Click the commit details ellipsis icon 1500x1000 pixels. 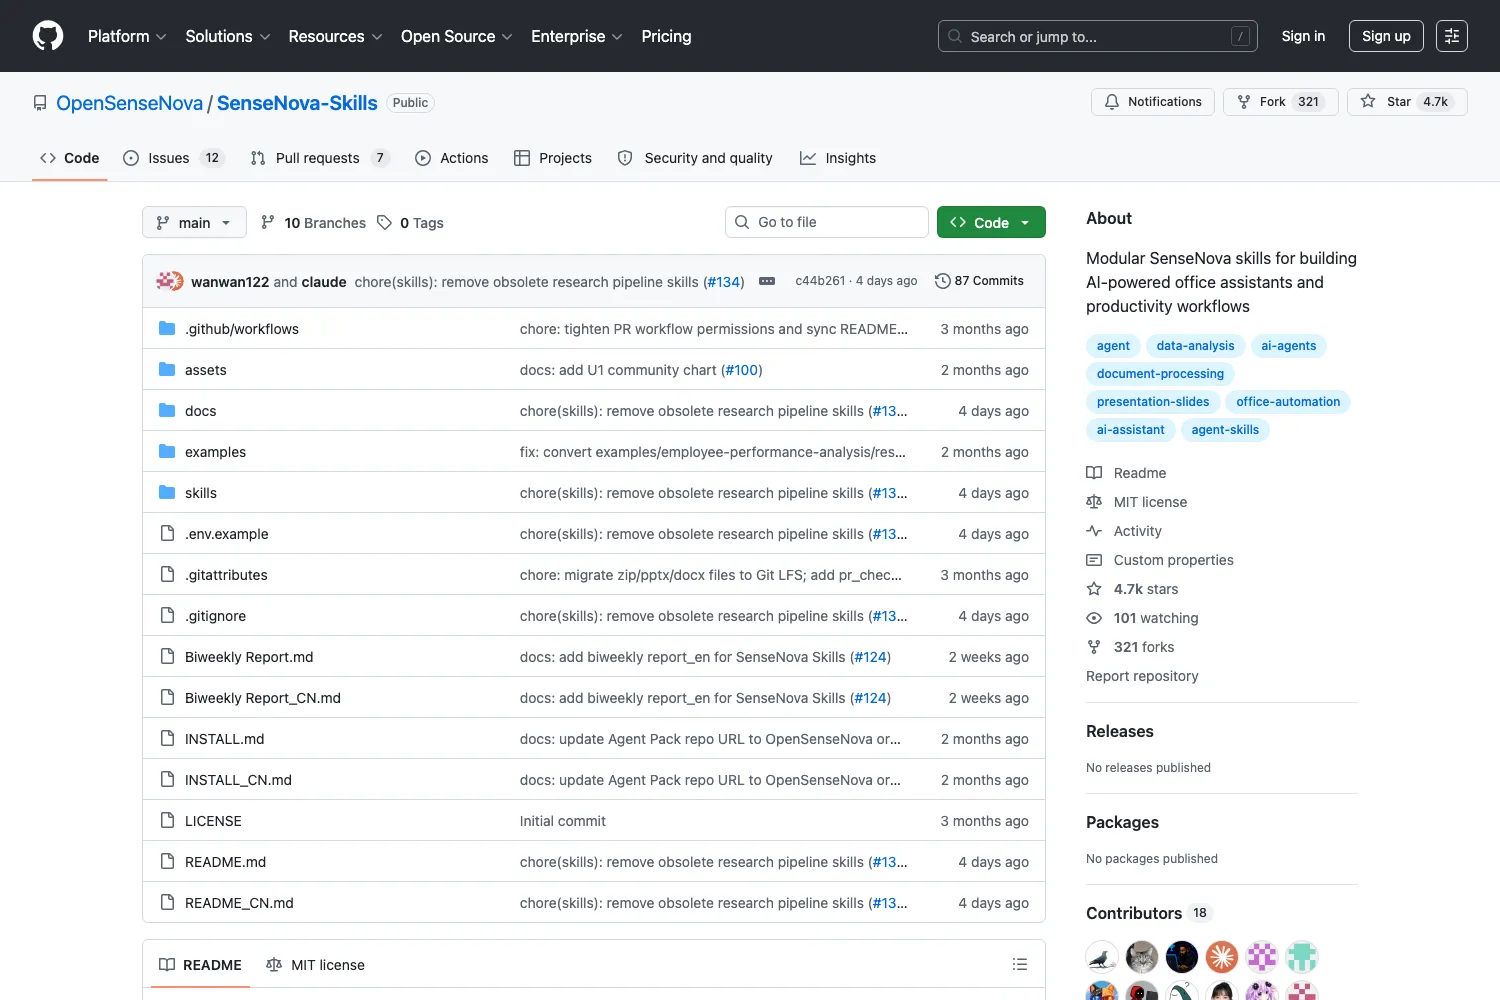pos(767,281)
